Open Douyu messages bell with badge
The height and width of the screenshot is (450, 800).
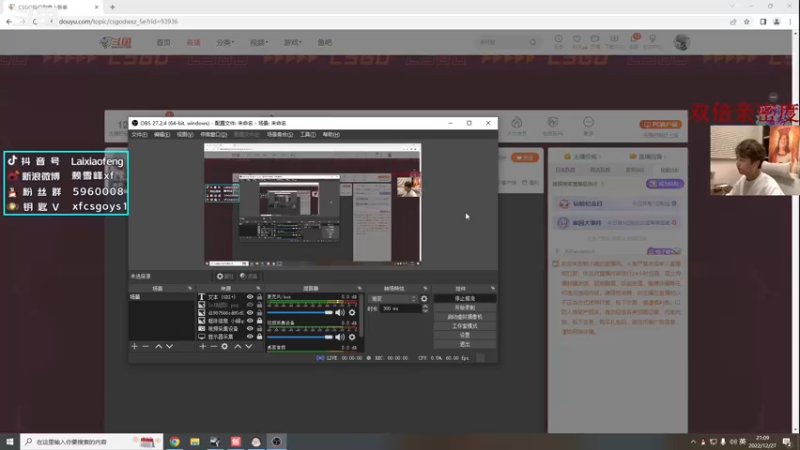634,41
